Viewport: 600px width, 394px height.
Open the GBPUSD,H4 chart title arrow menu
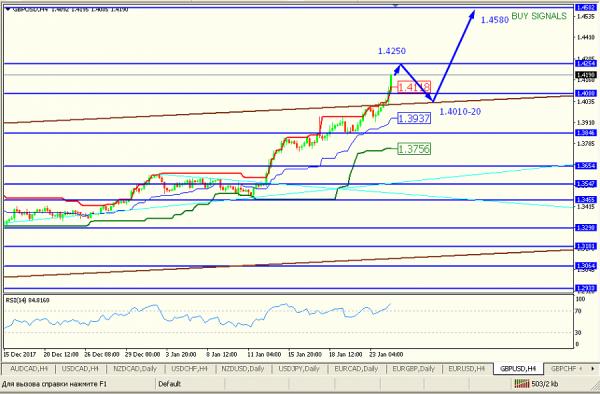coord(8,9)
